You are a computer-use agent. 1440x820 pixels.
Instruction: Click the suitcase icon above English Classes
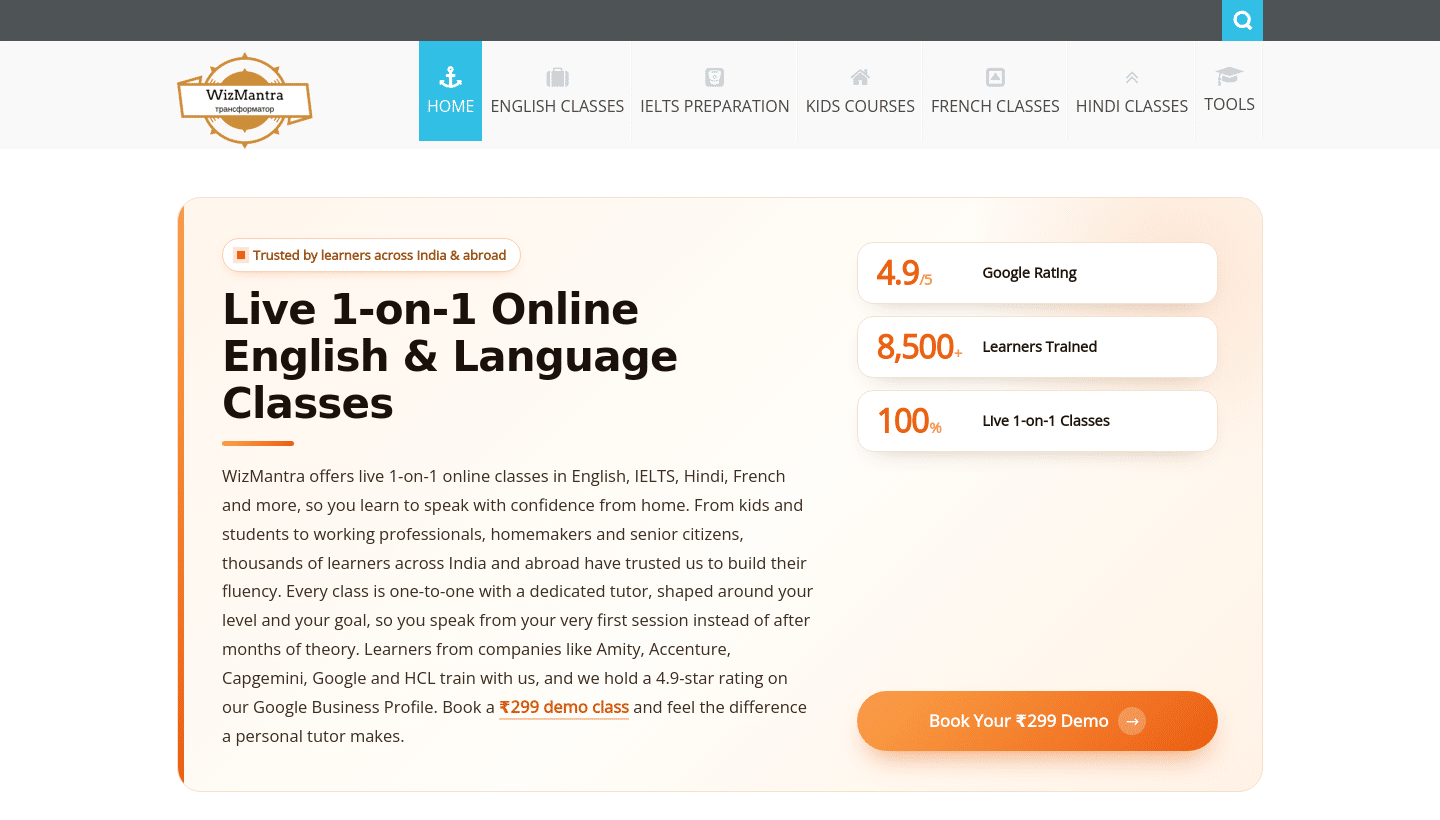click(557, 77)
